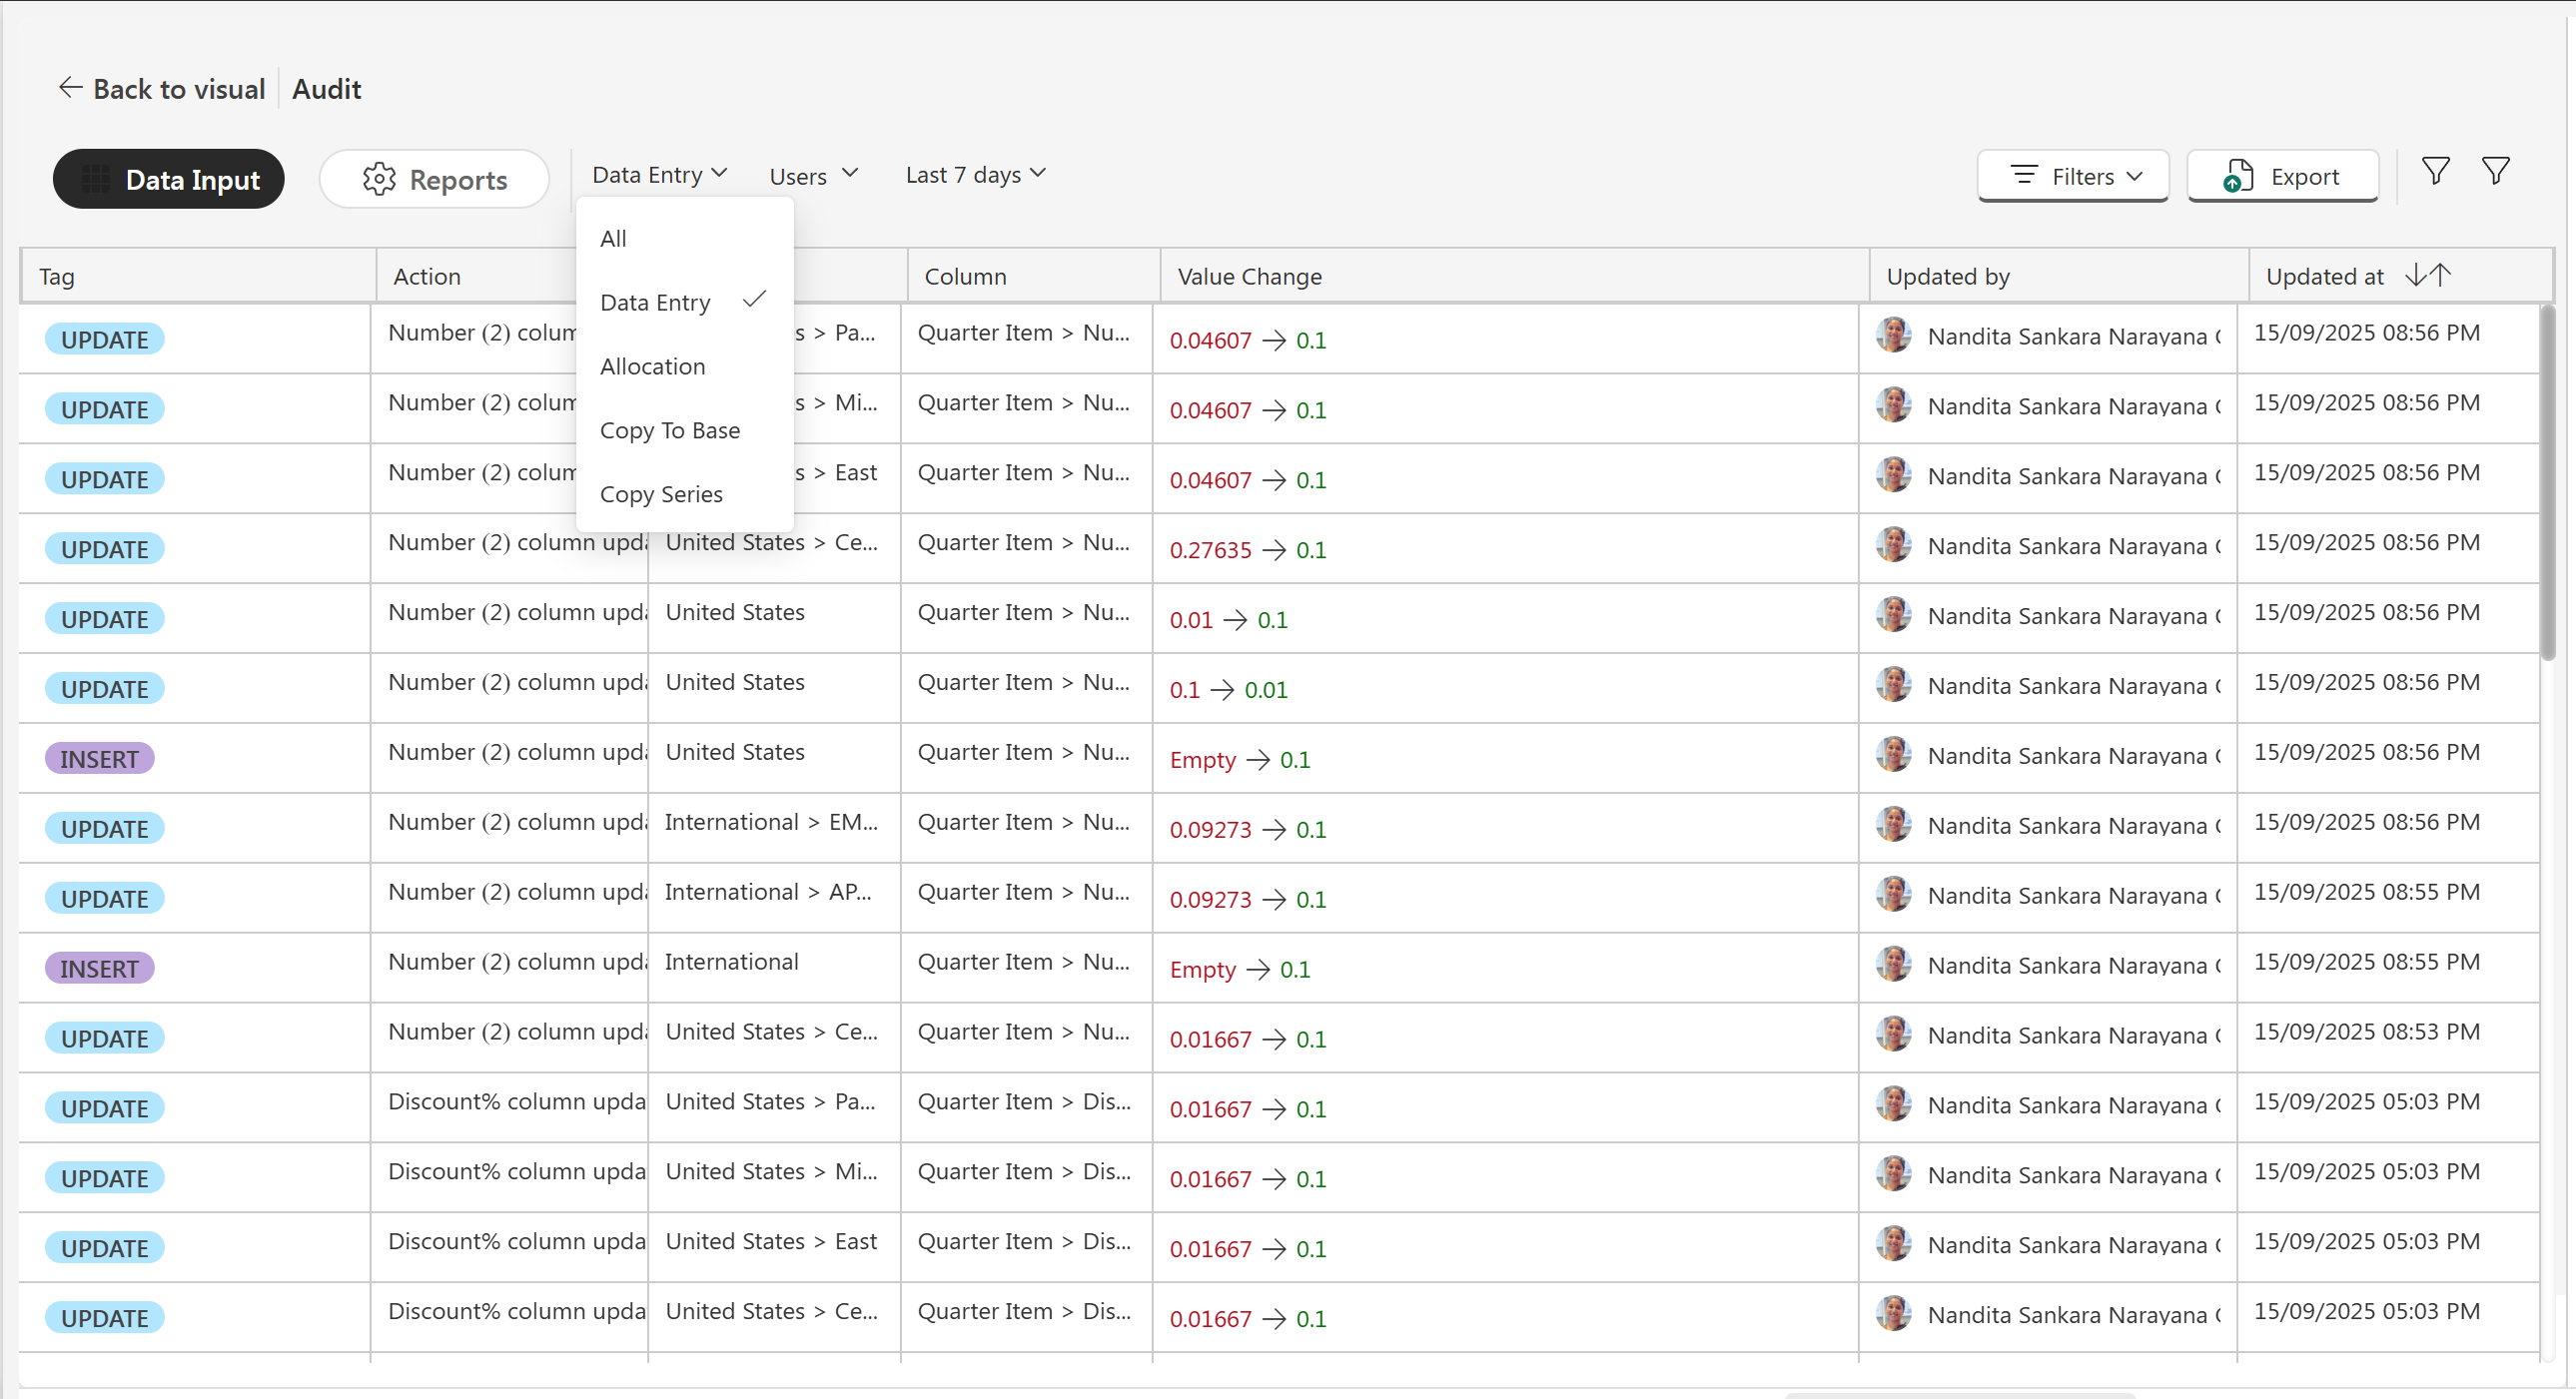
Task: Click the back arrow icon
Action: (x=69, y=88)
